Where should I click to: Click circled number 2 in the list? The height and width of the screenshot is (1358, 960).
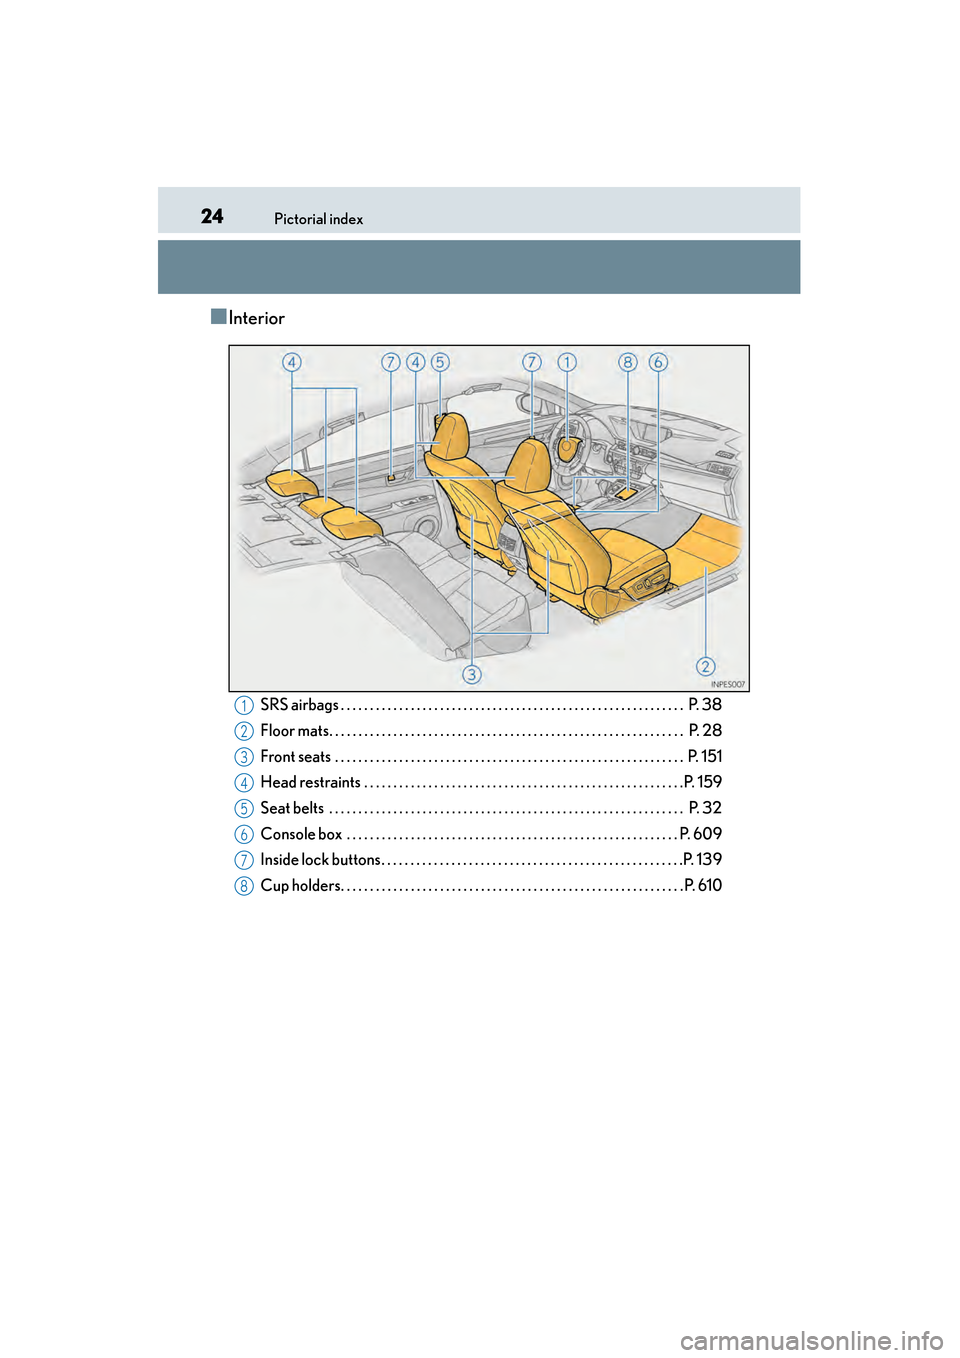click(x=244, y=732)
